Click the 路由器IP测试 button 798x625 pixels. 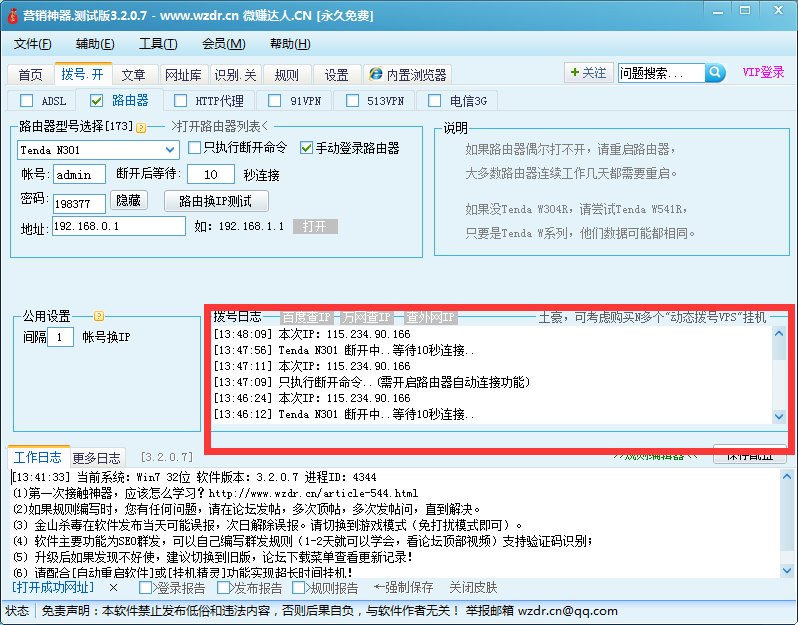[215, 201]
